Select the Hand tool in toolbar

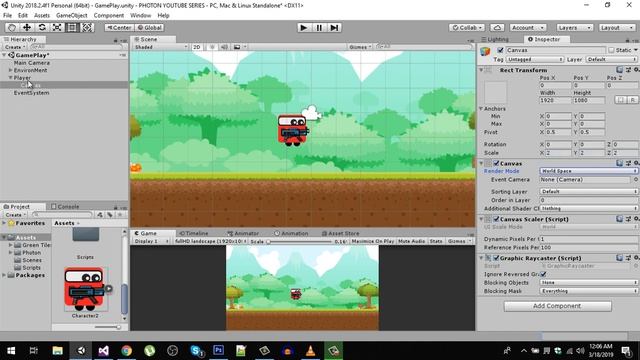[x=12, y=27]
